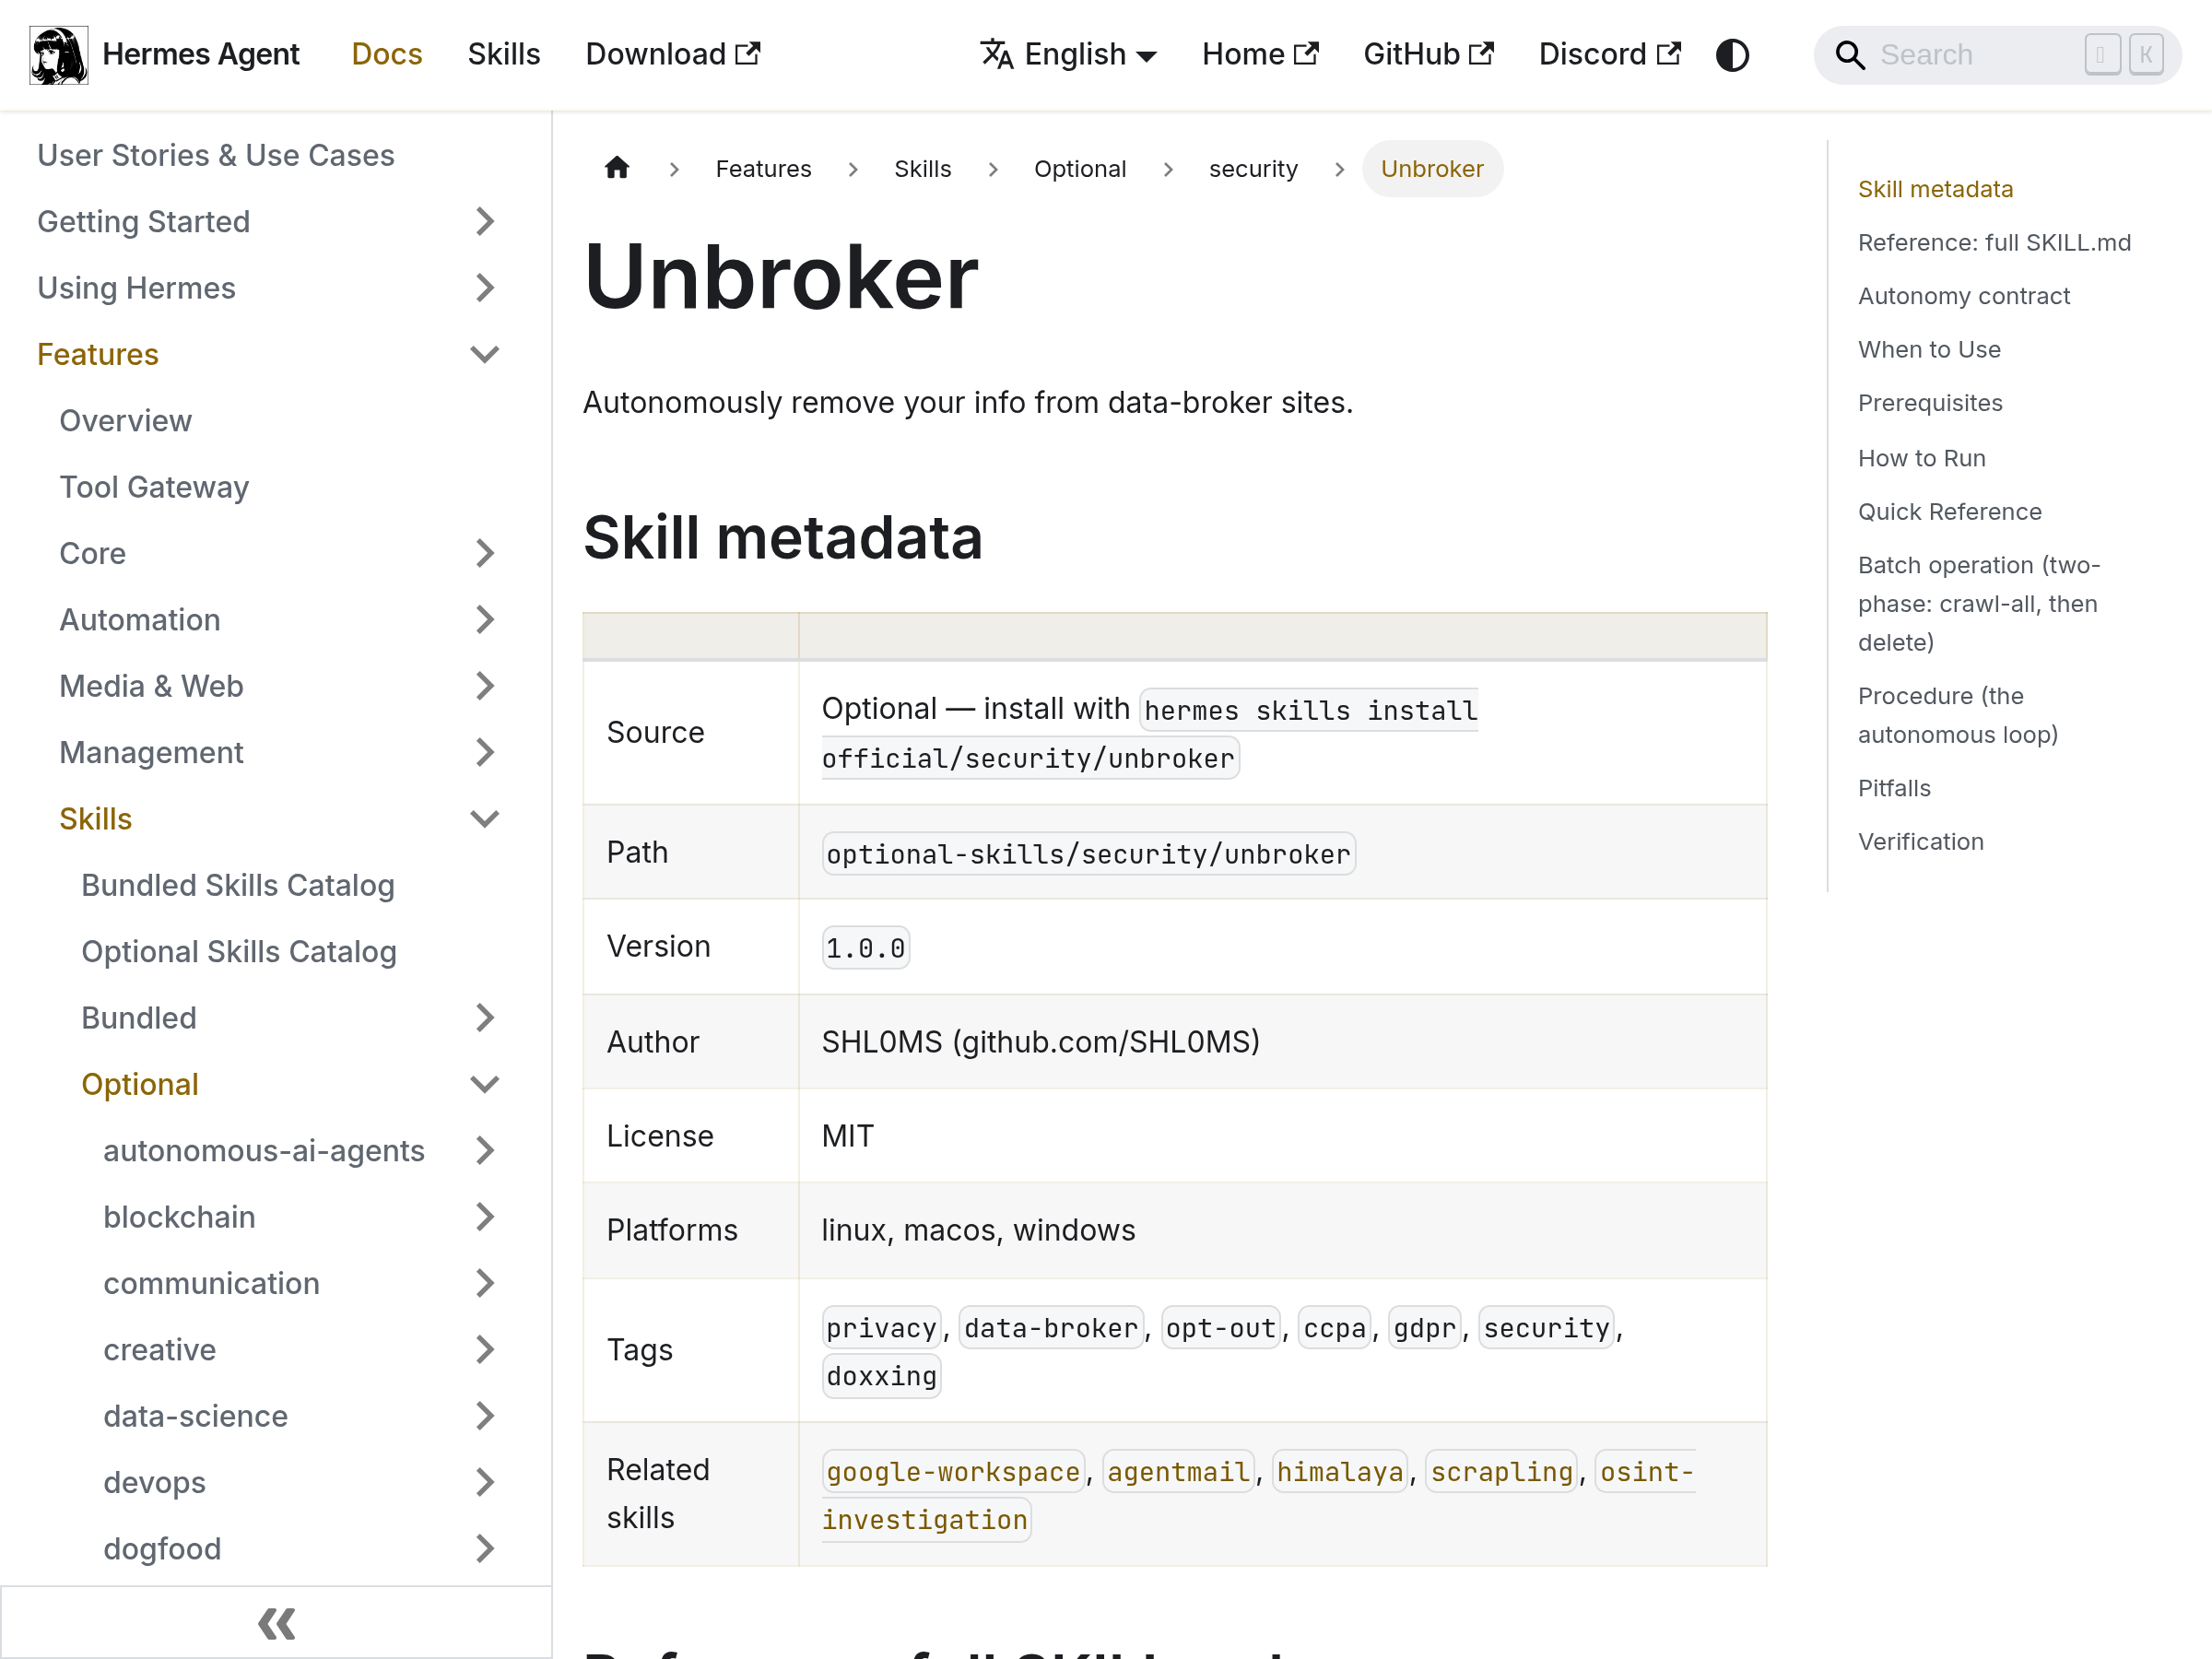Click the home breadcrumb icon

pyautogui.click(x=617, y=168)
